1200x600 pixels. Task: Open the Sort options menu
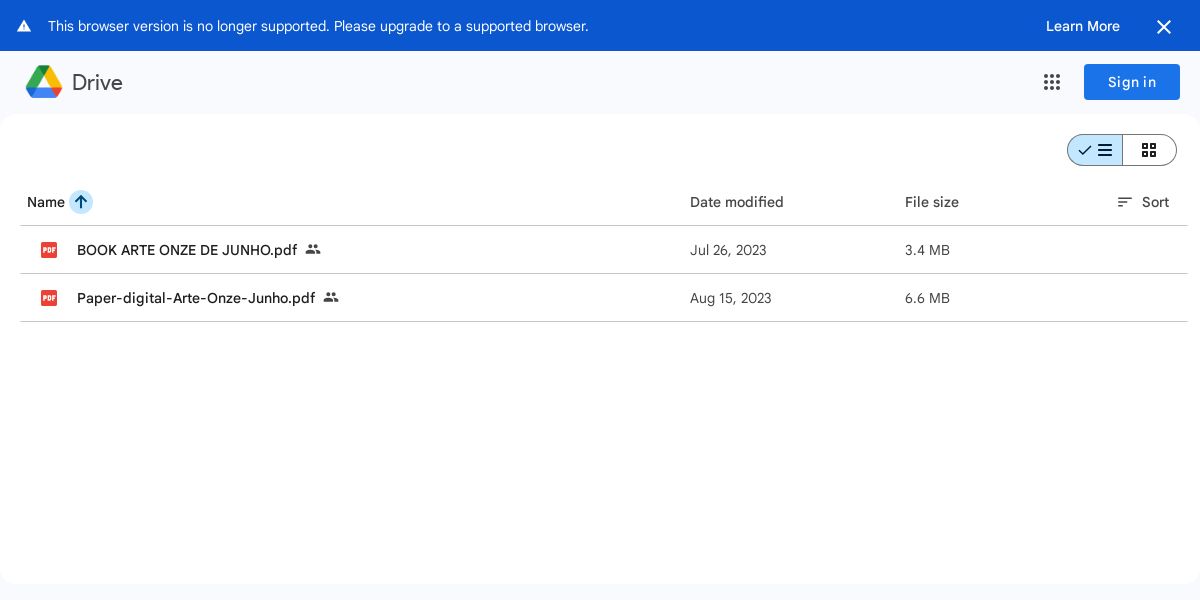click(x=1143, y=202)
